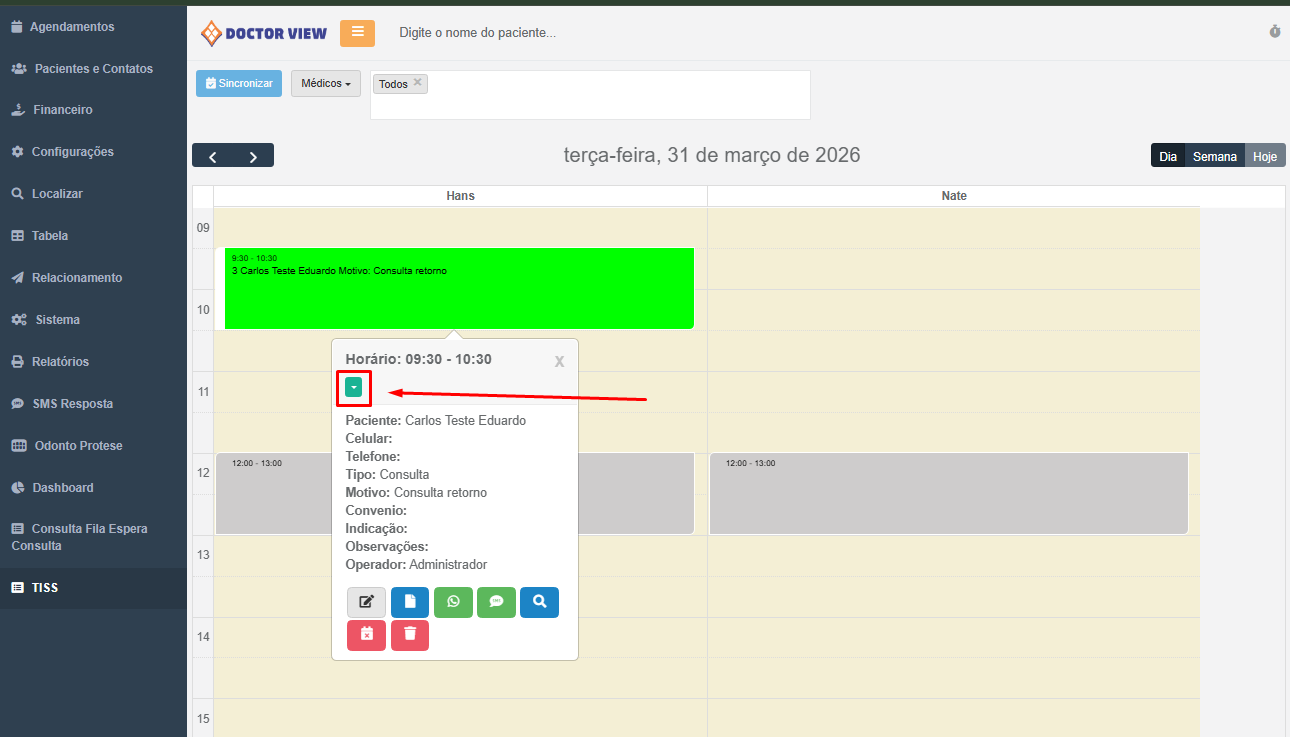Click the red calendar cancel icon

[x=366, y=635]
